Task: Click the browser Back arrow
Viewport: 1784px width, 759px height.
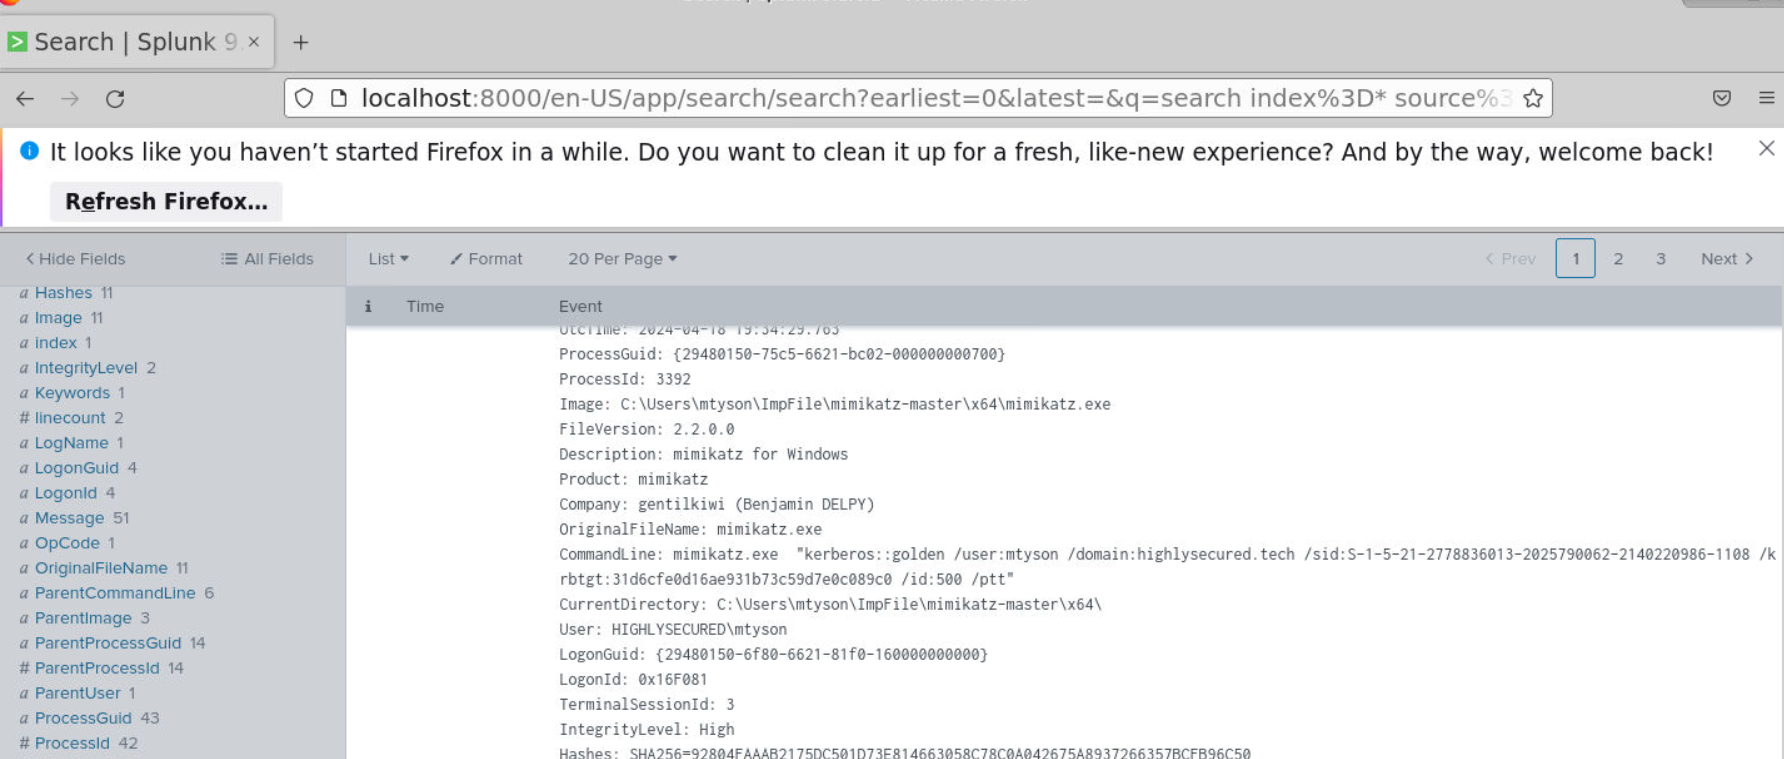Action: tap(25, 98)
